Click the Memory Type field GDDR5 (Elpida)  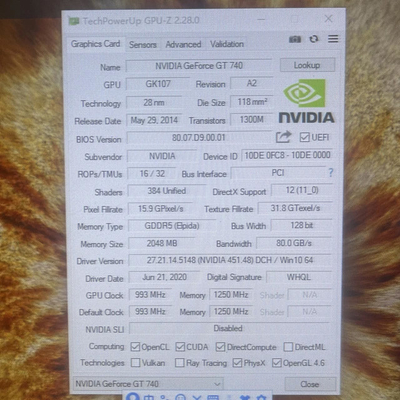(x=172, y=226)
